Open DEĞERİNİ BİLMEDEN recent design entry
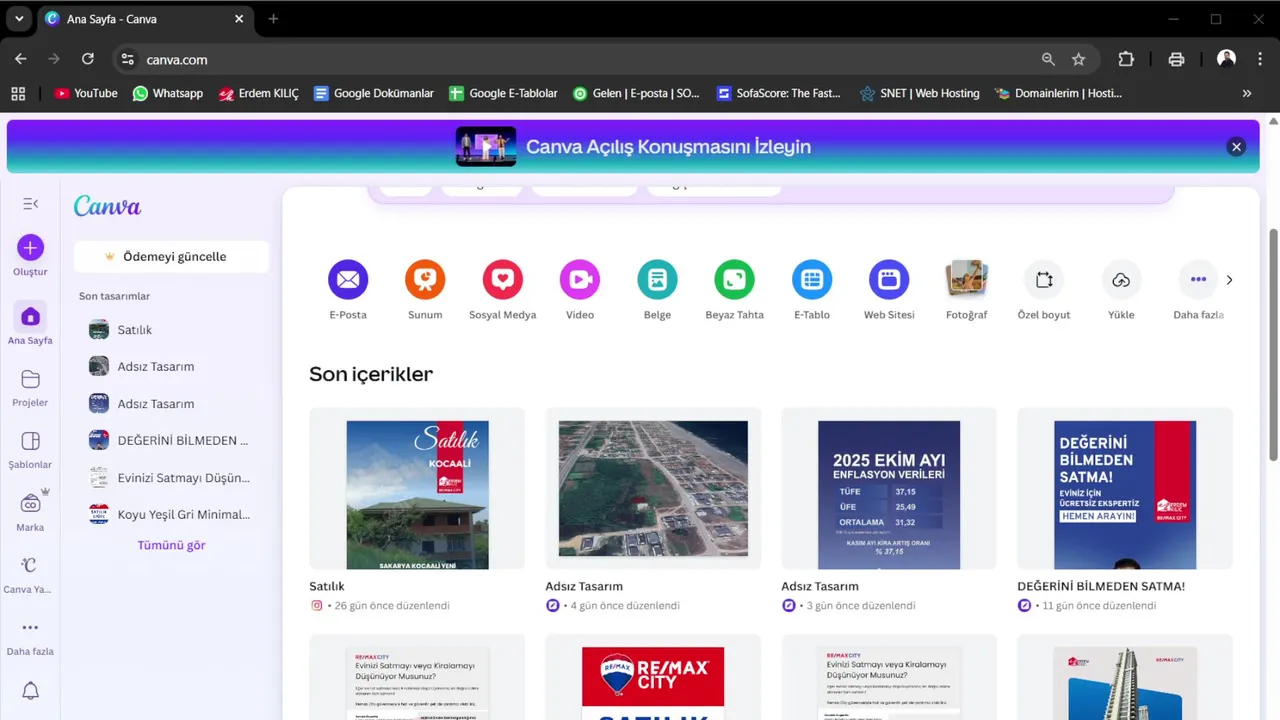Image resolution: width=1280 pixels, height=720 pixels. click(171, 440)
